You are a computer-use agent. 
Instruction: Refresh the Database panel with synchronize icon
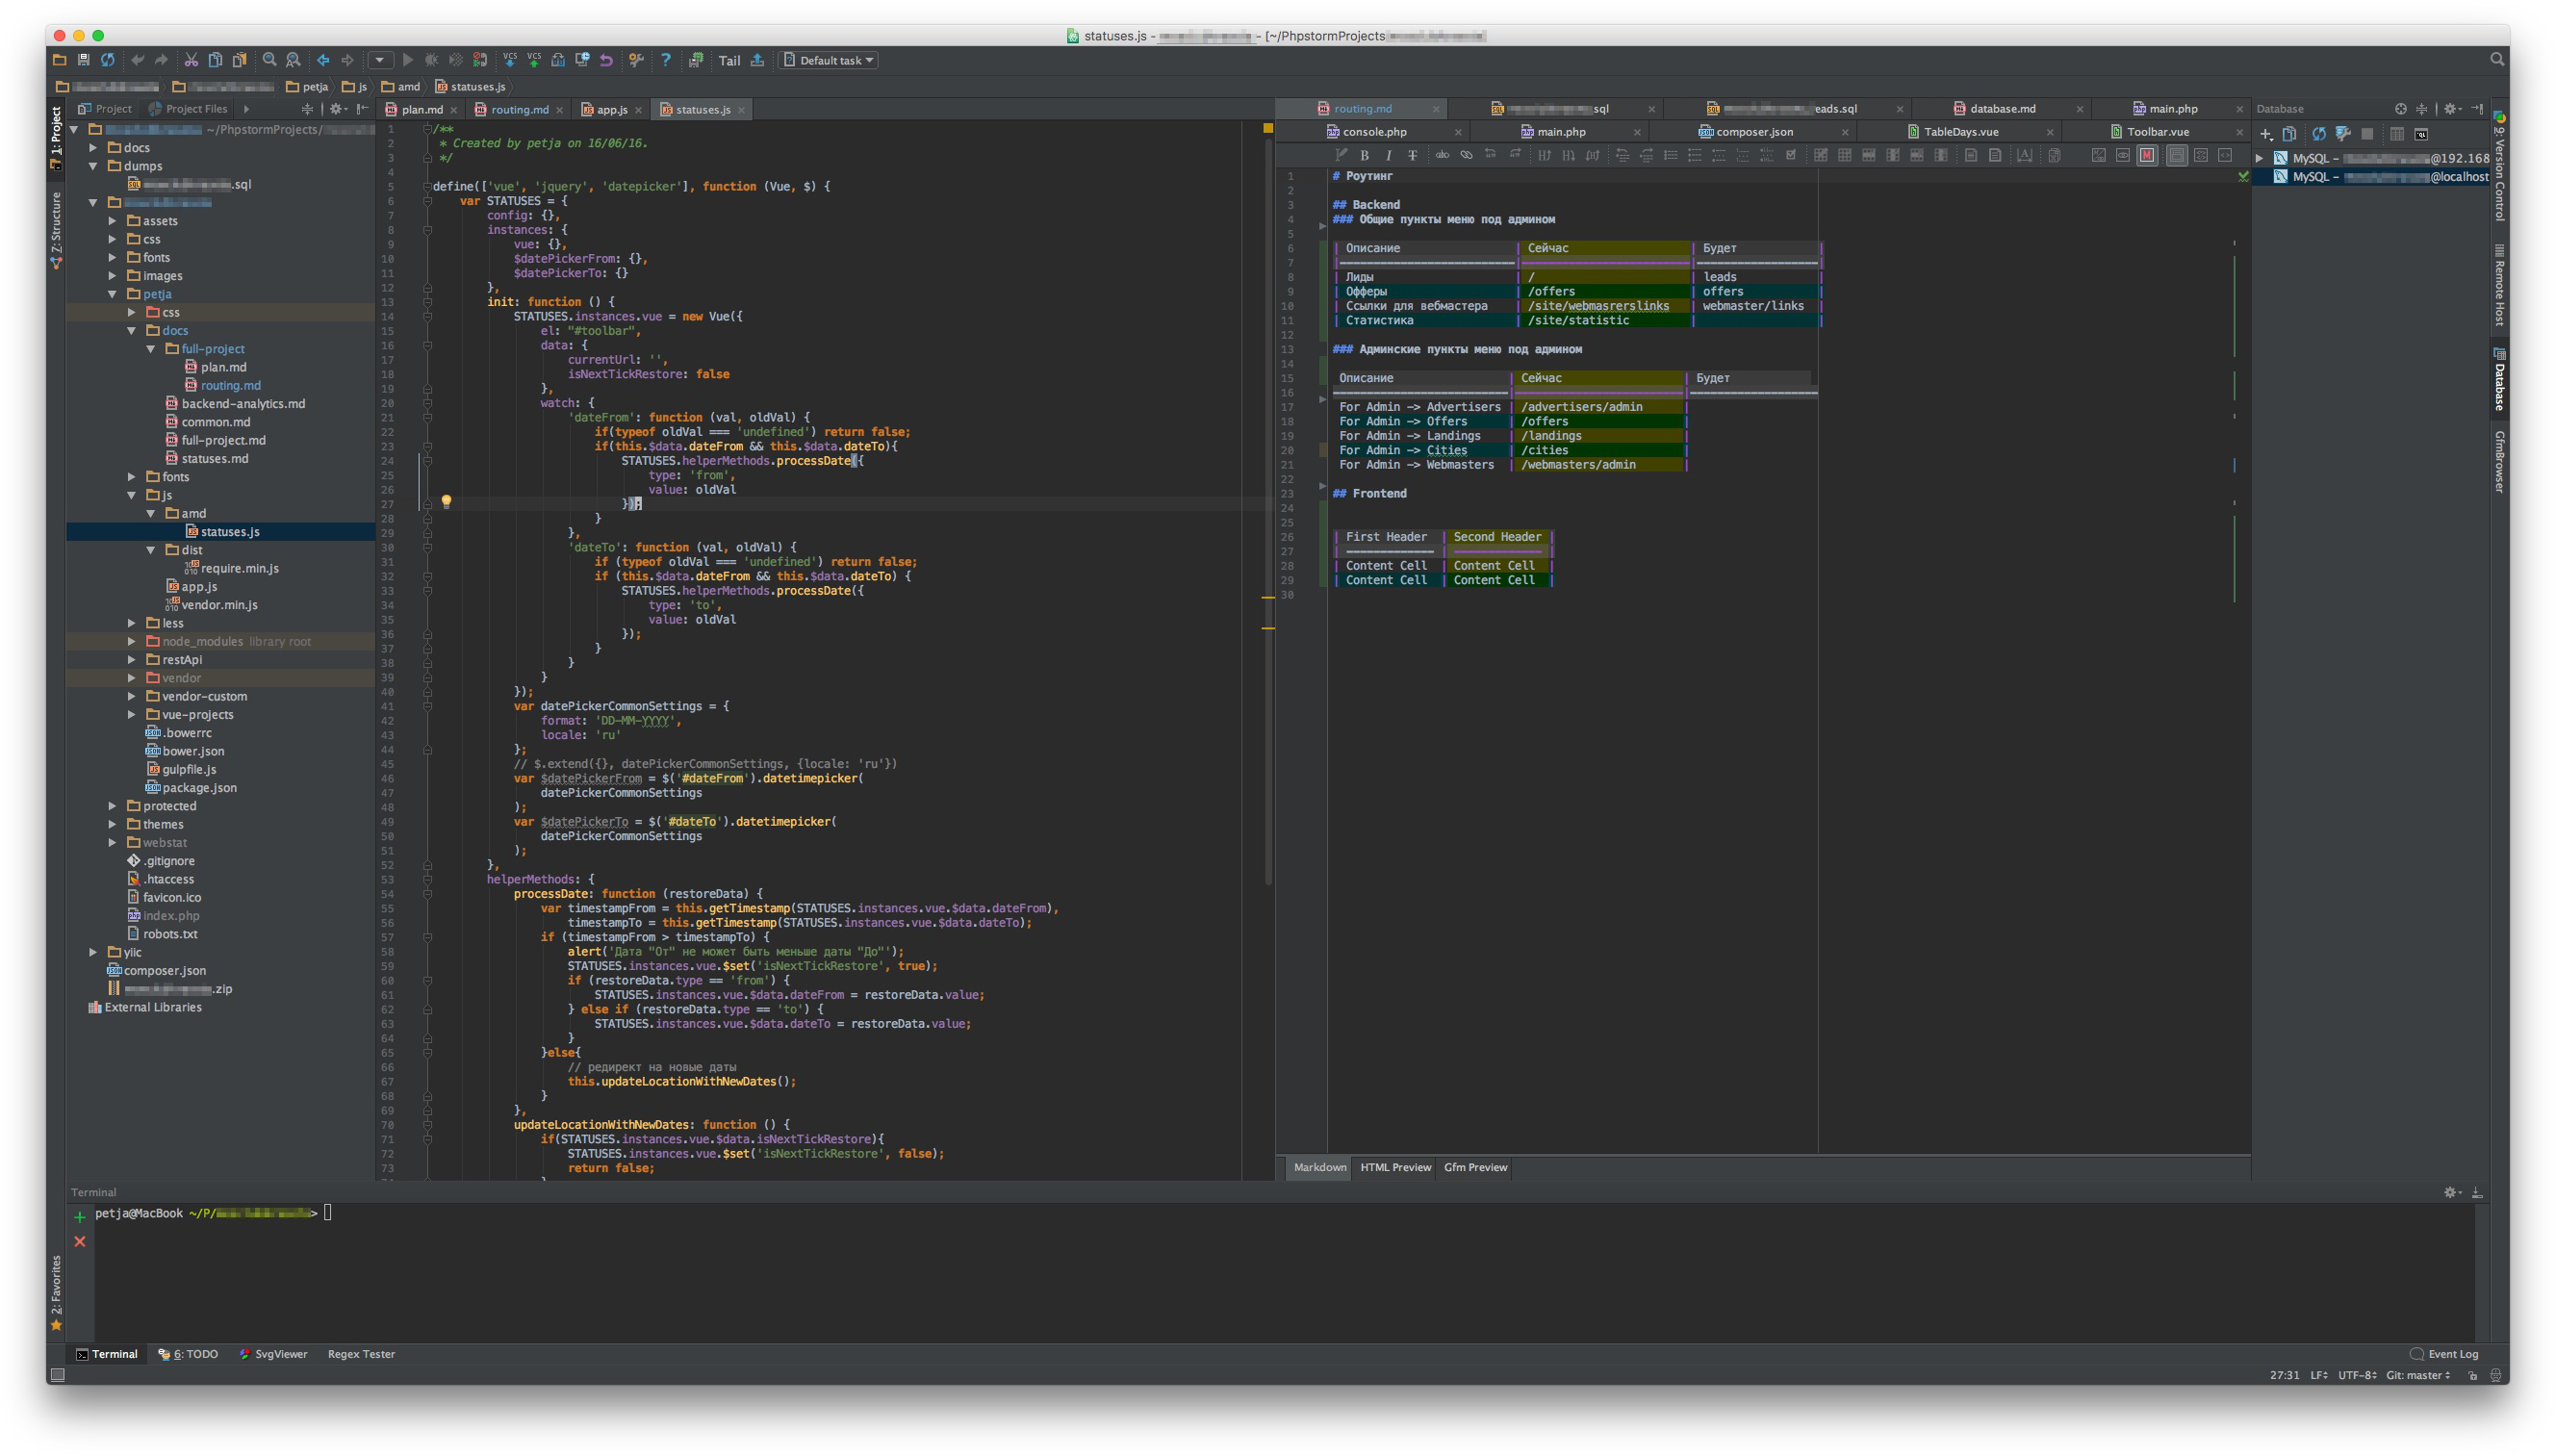(x=2318, y=134)
